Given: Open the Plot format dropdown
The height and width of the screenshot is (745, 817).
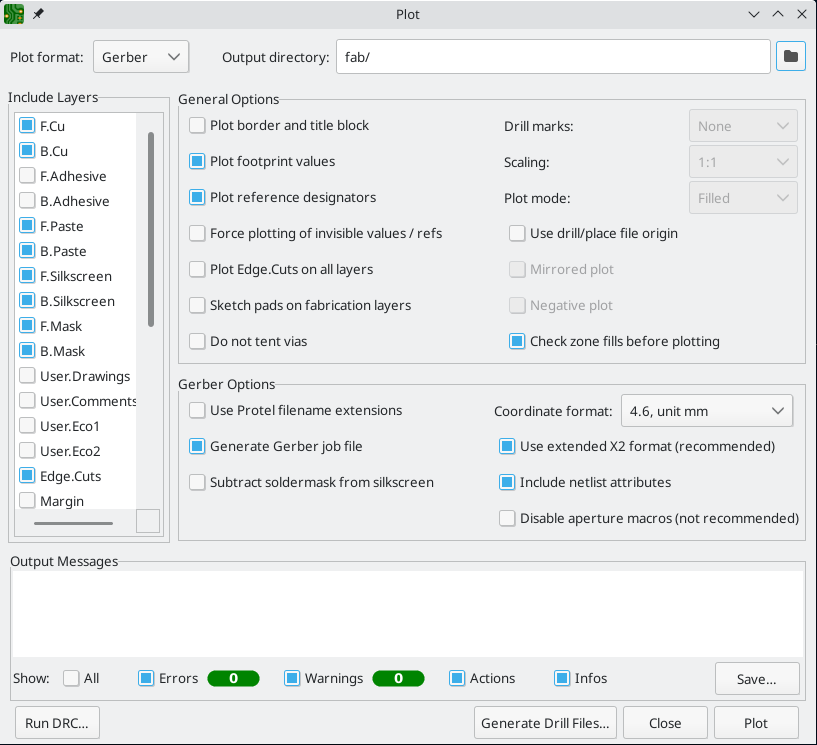Looking at the screenshot, I should (141, 57).
